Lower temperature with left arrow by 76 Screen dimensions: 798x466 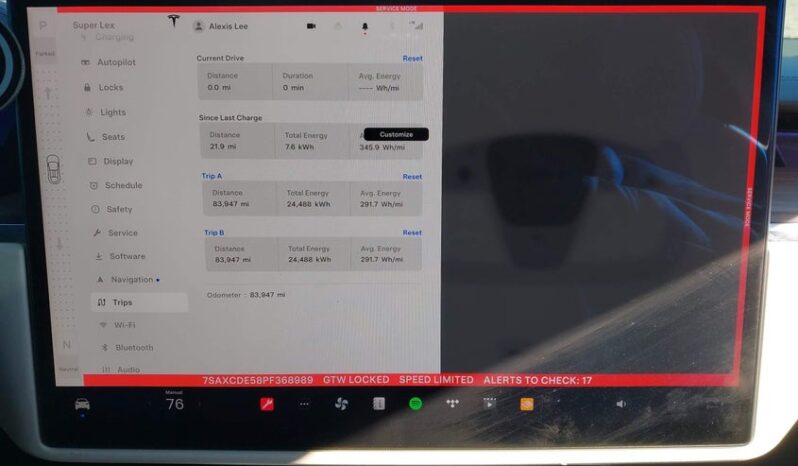coord(149,404)
